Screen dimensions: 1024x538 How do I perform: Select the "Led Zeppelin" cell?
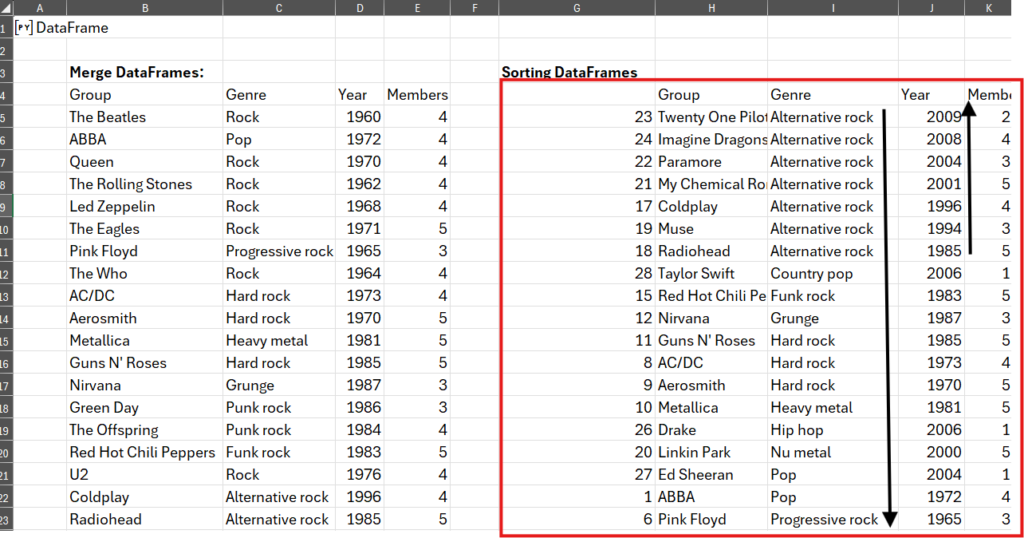144,206
